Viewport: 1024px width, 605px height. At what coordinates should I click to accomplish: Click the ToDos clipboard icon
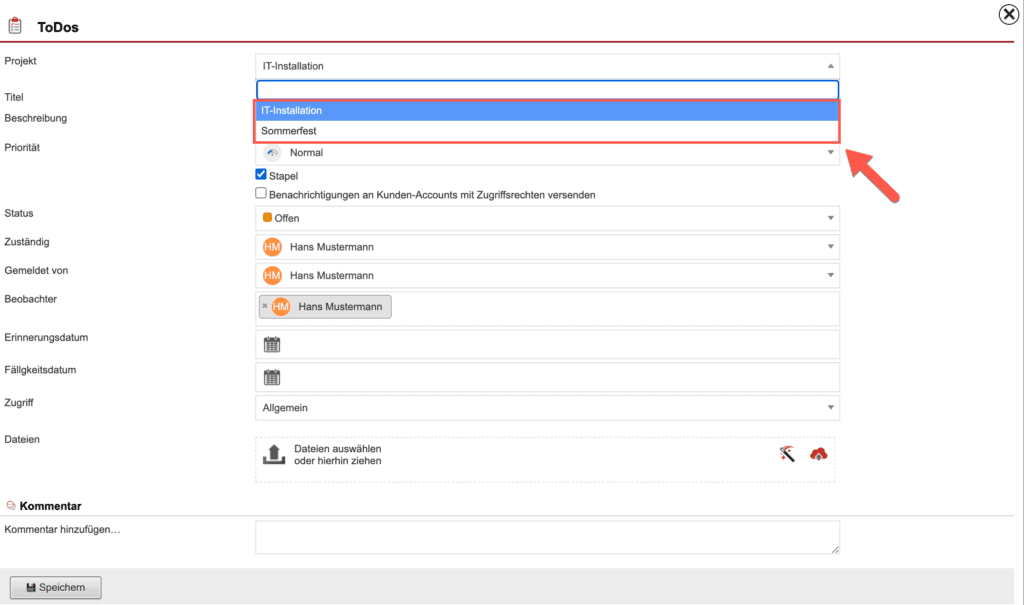(14, 24)
